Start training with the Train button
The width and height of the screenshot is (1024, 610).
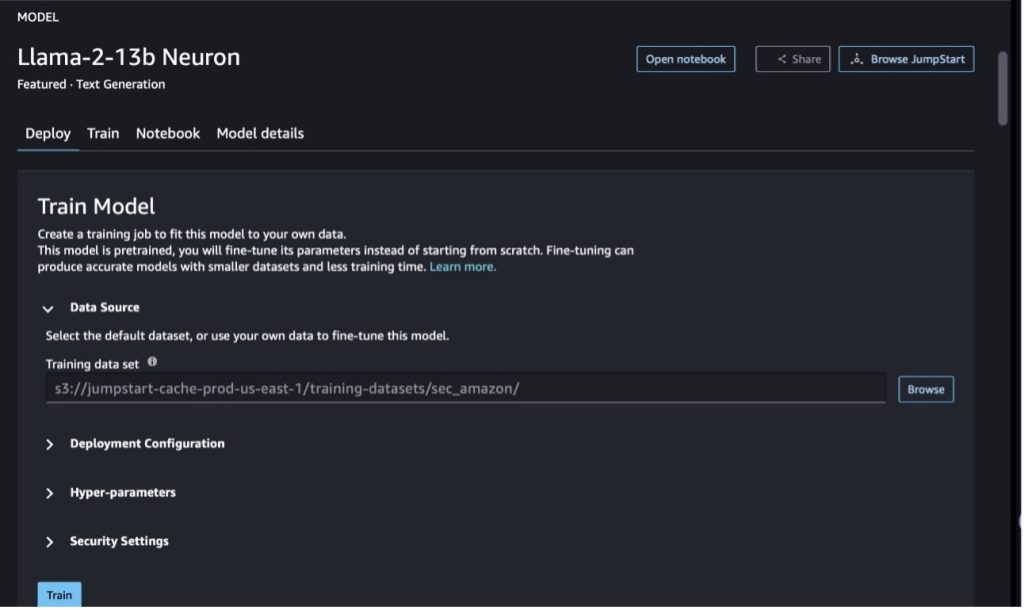point(59,595)
